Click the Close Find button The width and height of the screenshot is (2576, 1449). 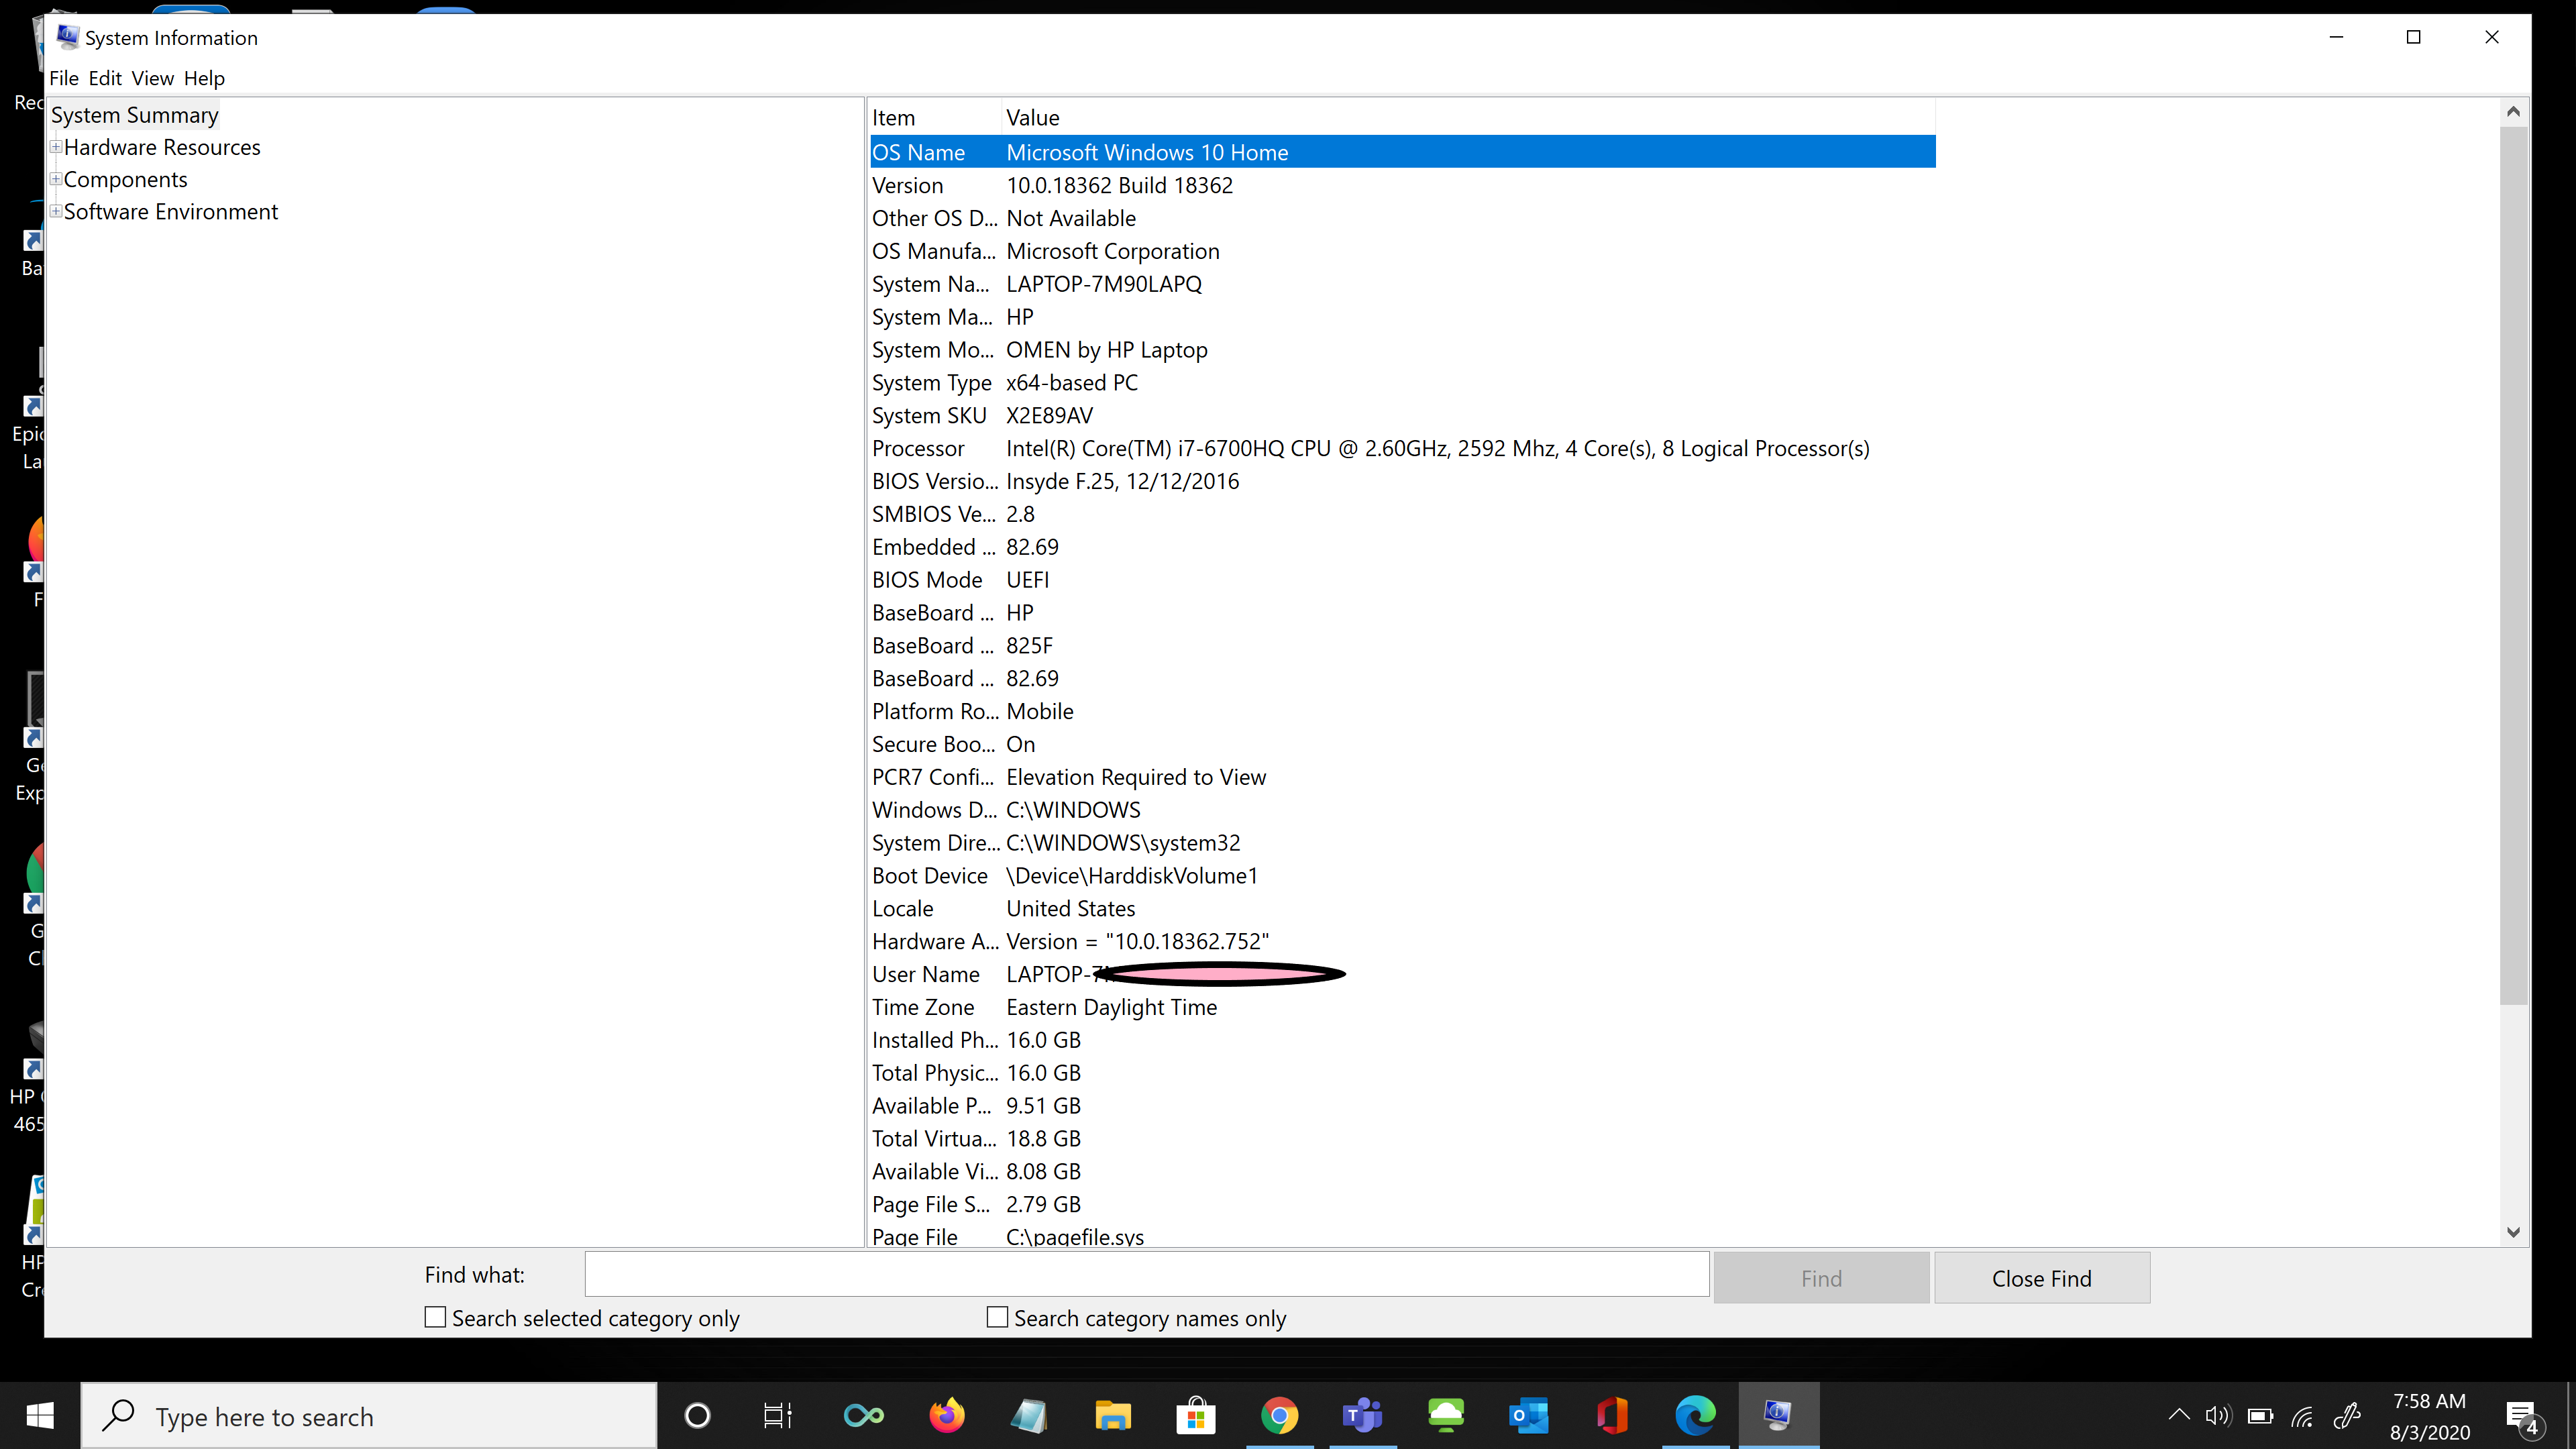click(2041, 1277)
